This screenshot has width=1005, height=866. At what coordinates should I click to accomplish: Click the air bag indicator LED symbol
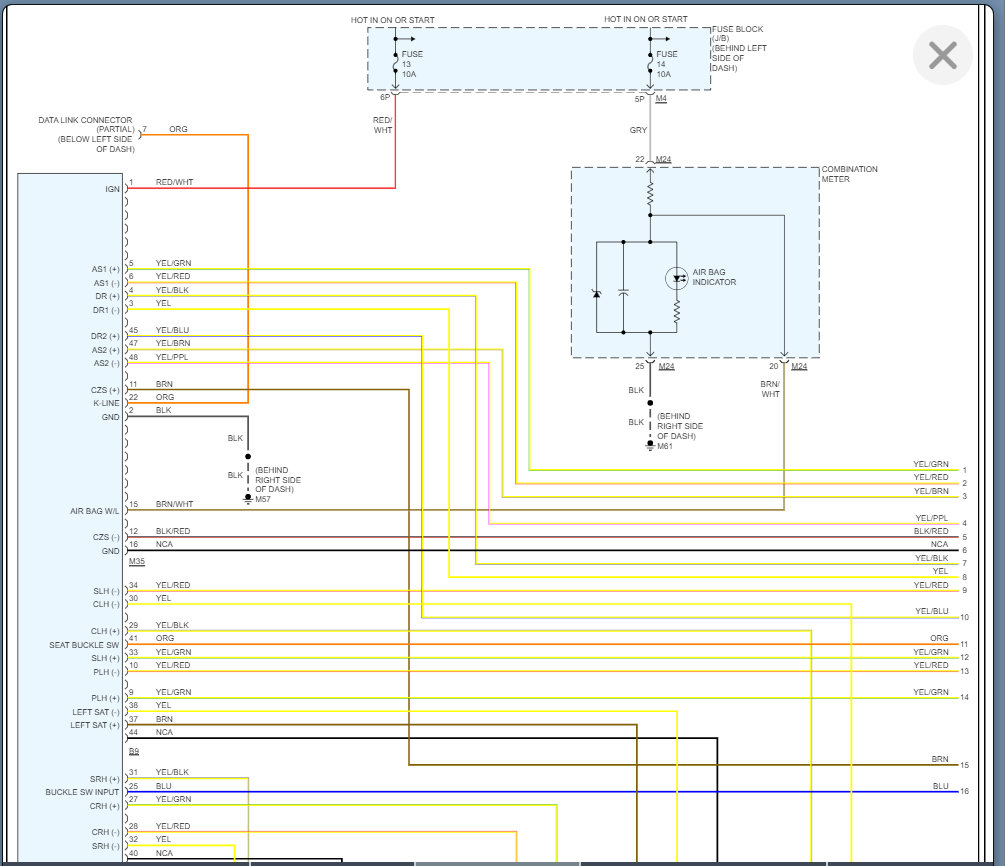(x=676, y=278)
